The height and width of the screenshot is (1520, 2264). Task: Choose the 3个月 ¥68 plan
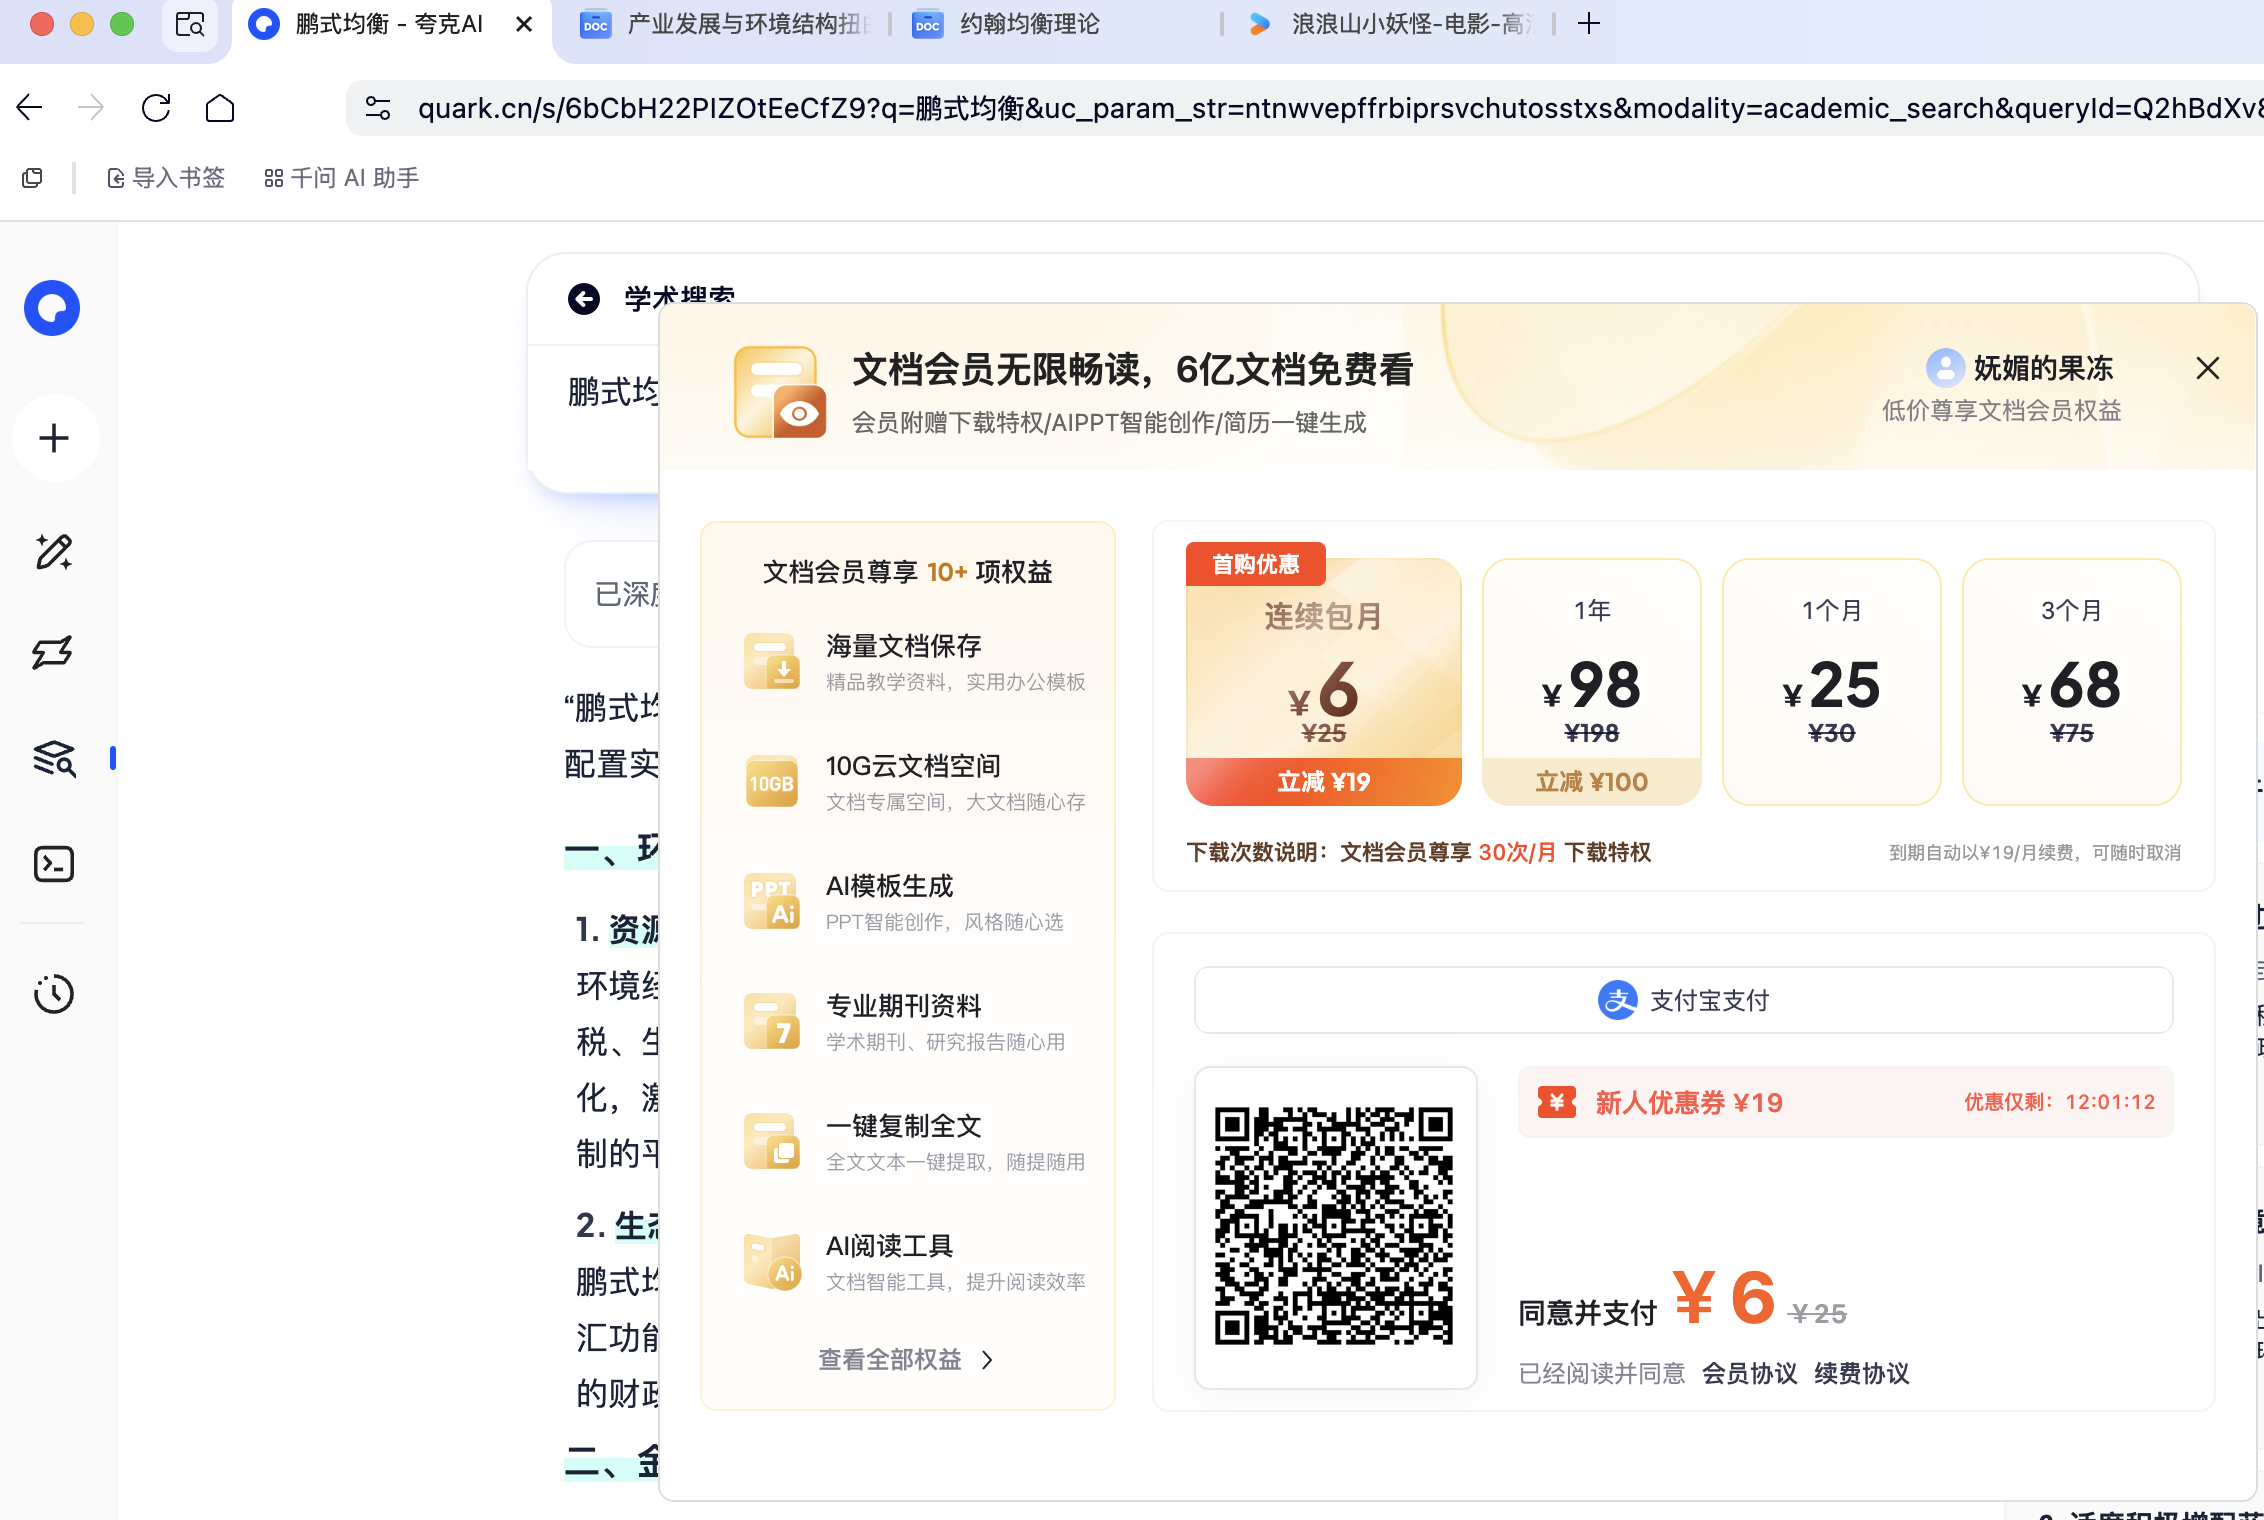pyautogui.click(x=2071, y=682)
